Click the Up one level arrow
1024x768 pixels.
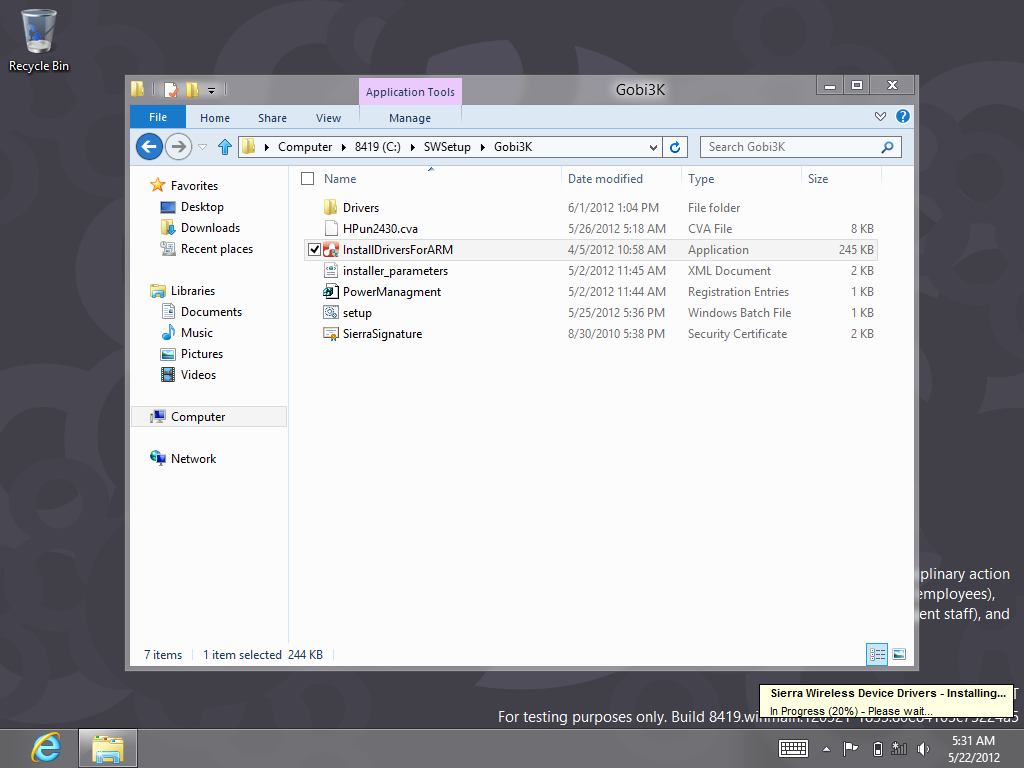tap(225, 147)
